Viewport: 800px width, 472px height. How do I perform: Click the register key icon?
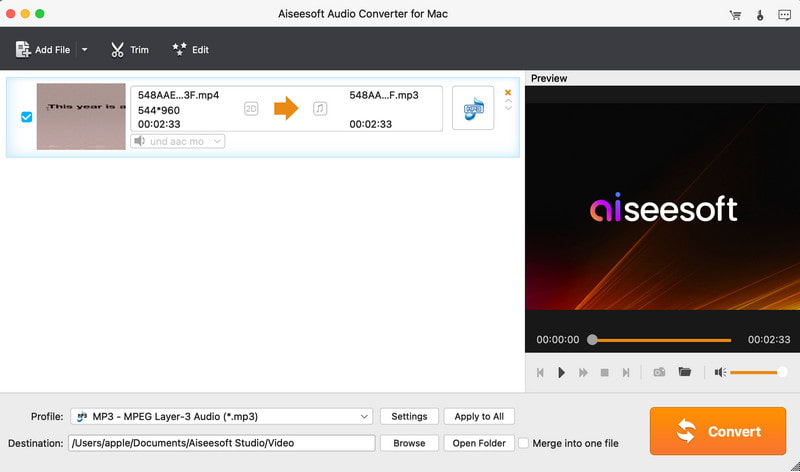760,15
